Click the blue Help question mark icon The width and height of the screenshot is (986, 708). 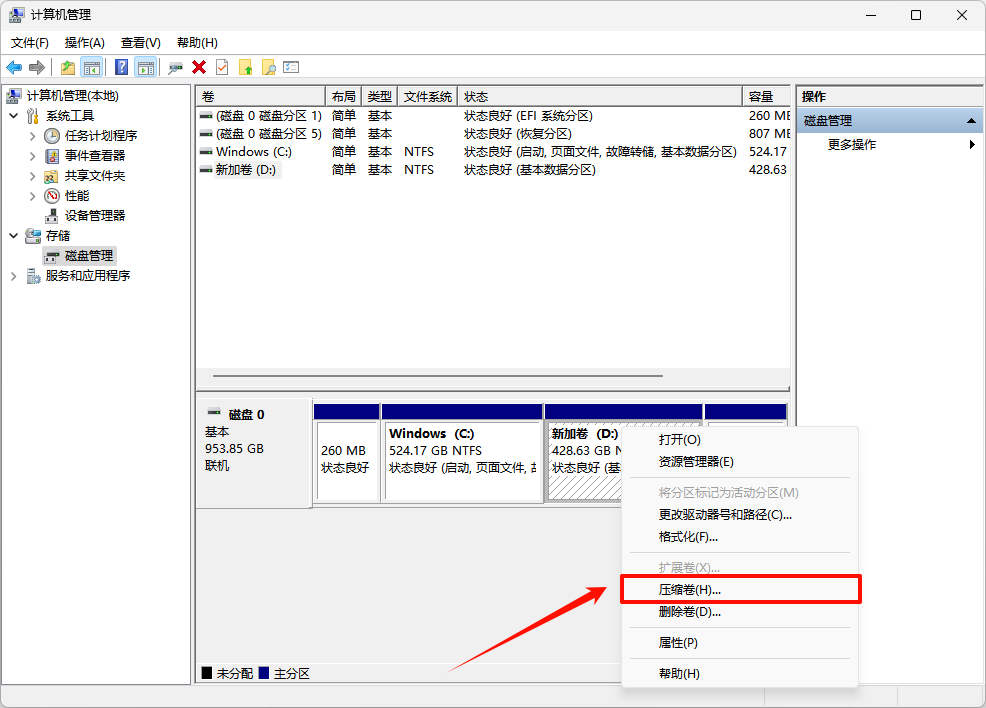[x=121, y=67]
